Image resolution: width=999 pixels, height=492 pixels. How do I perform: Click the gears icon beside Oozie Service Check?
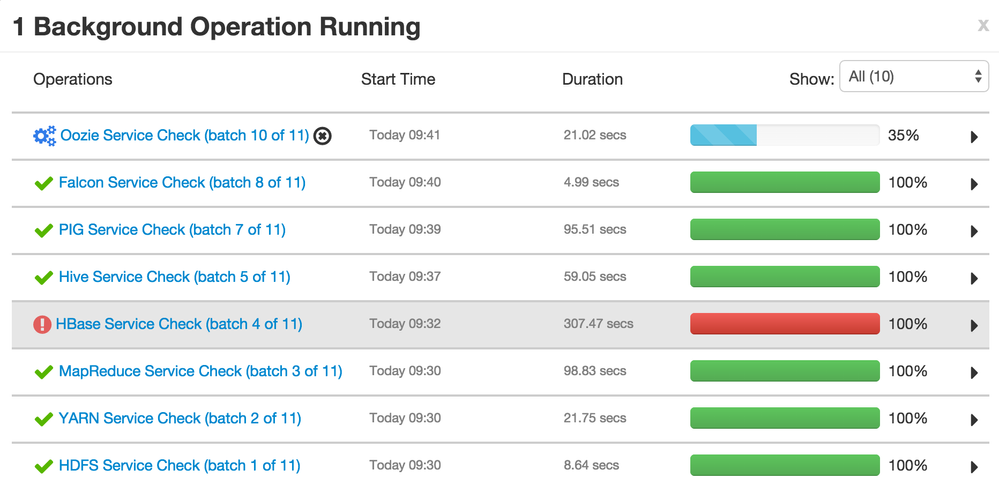point(44,136)
